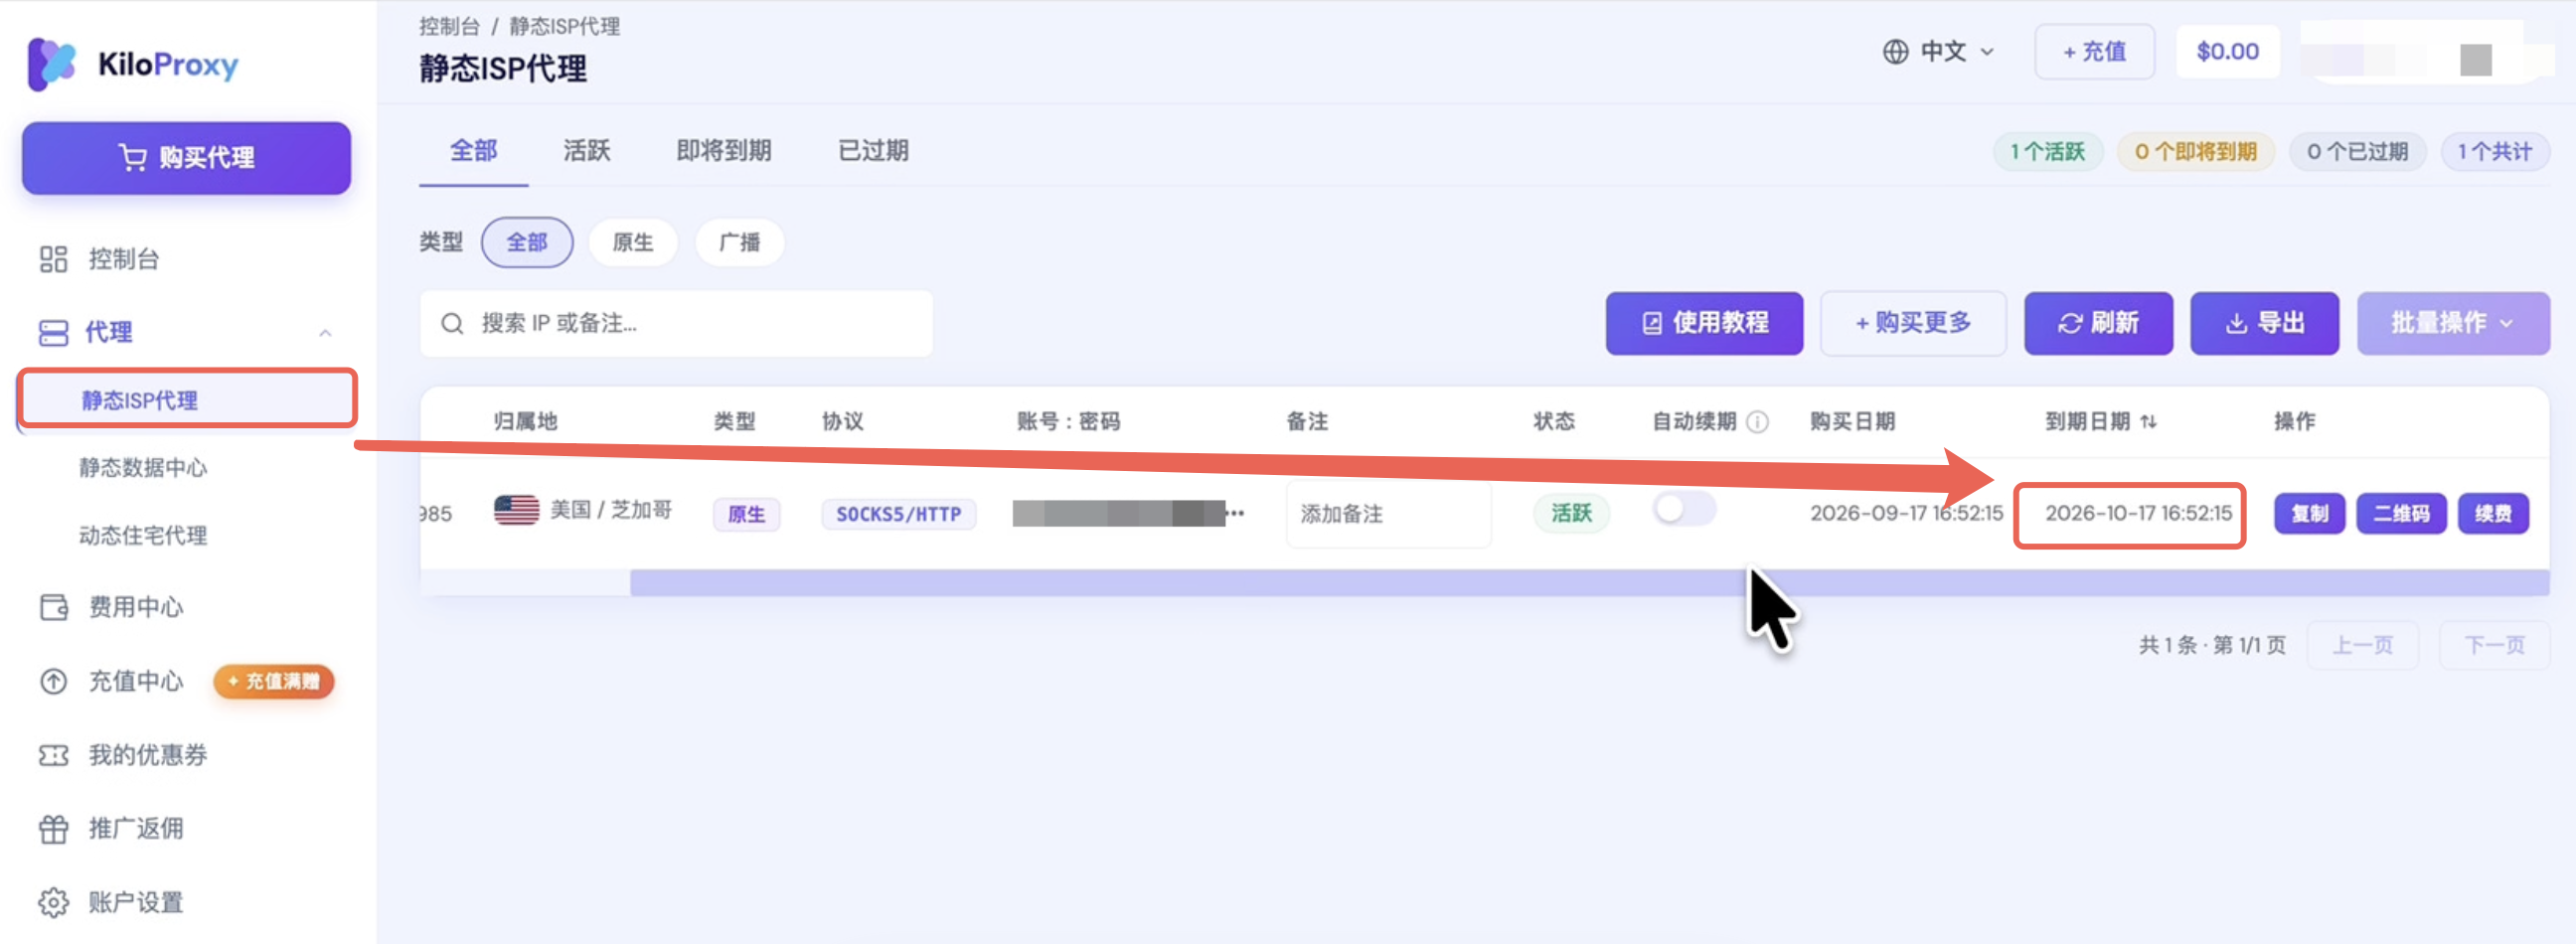Image resolution: width=2576 pixels, height=944 pixels.
Task: Click the info icon beside 自动续期
Action: pyautogui.click(x=1757, y=421)
